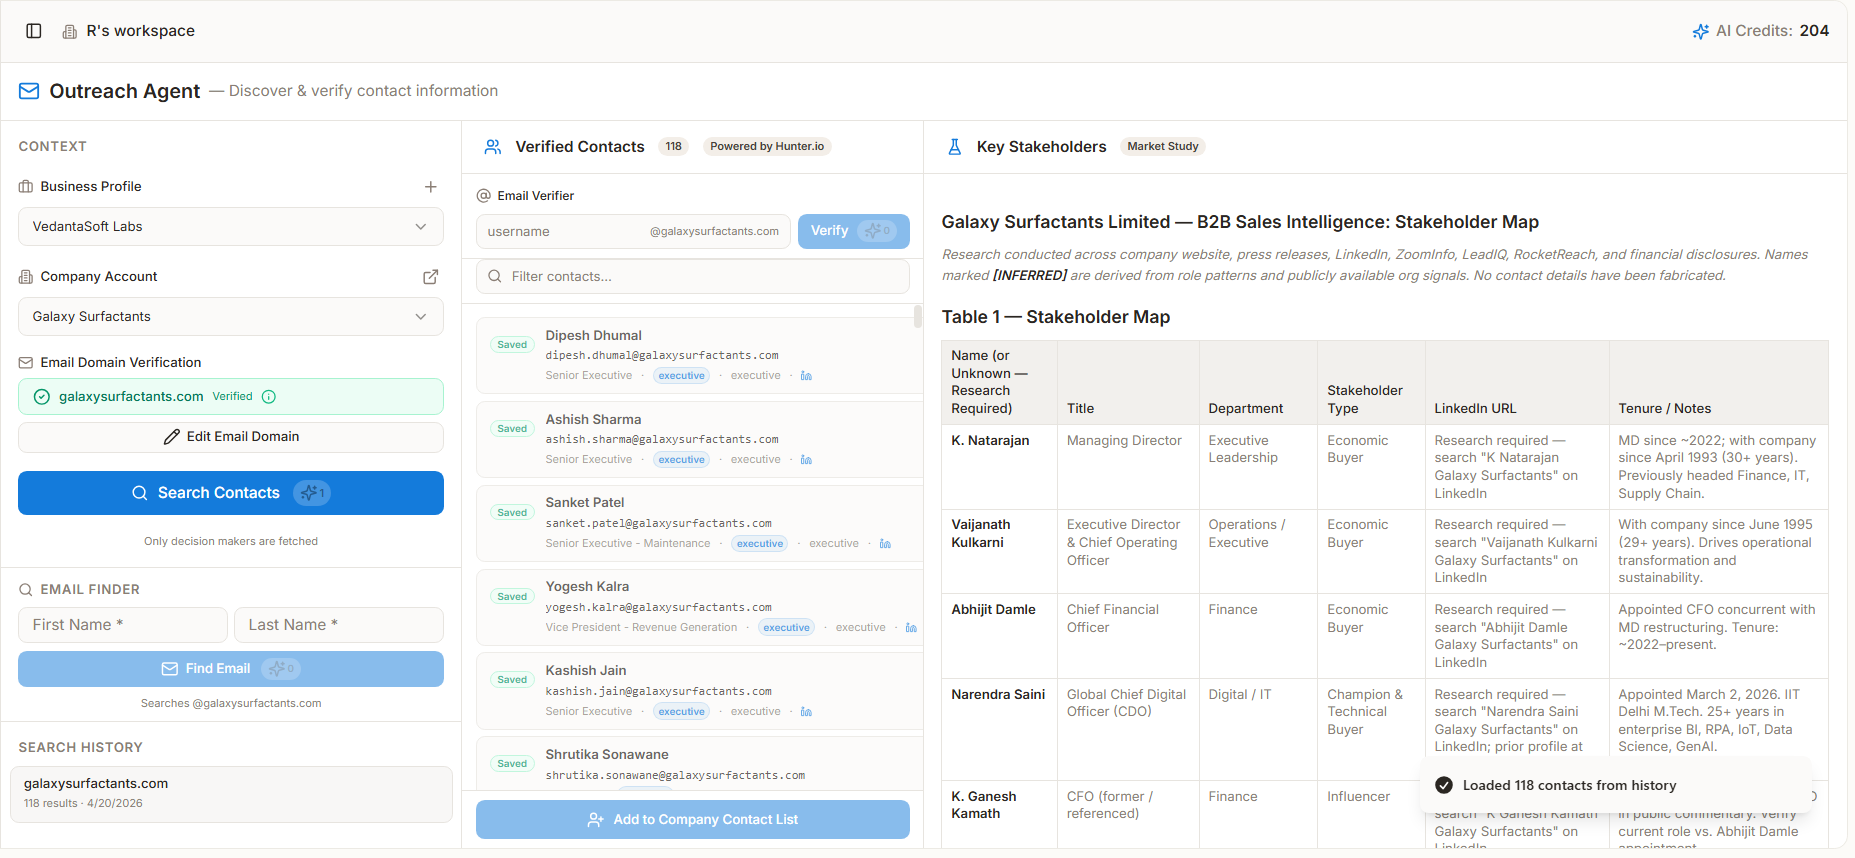Screen dimensions: 1855x858
Task: Open the VedantaSoft Labs business profile dropdown
Action: (231, 227)
